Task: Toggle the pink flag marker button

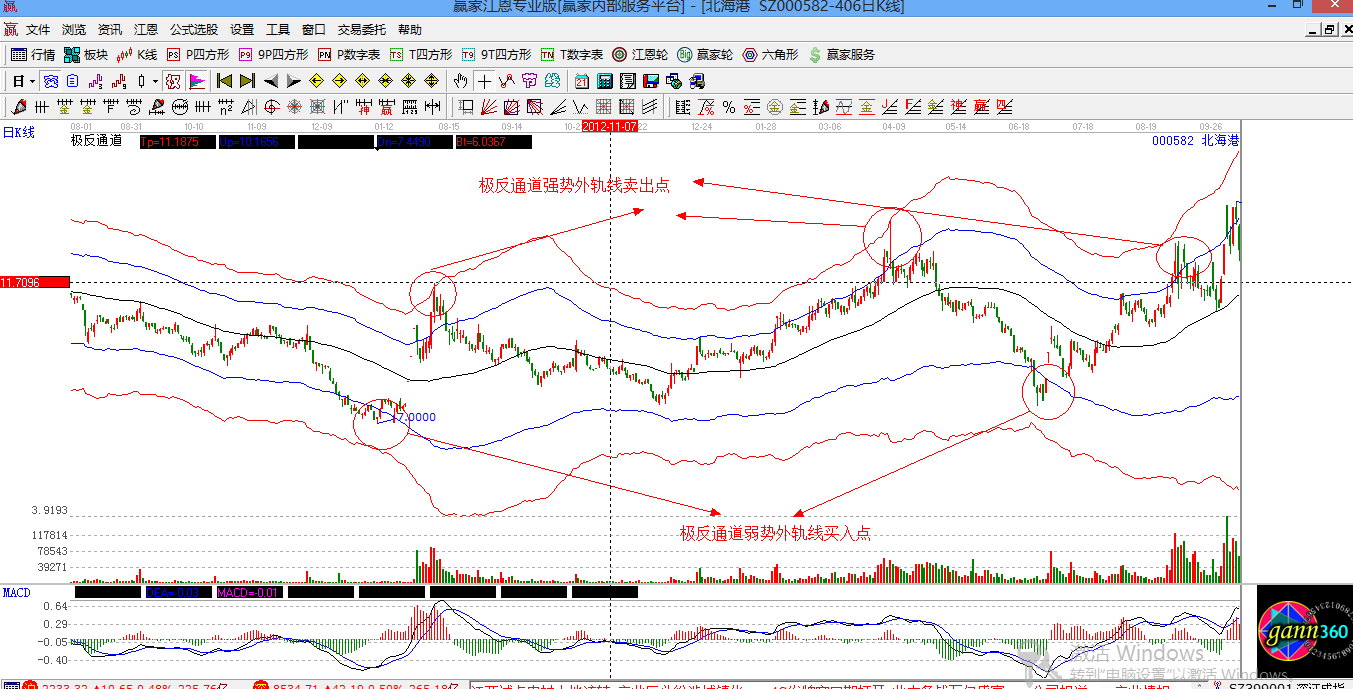Action: (x=197, y=81)
